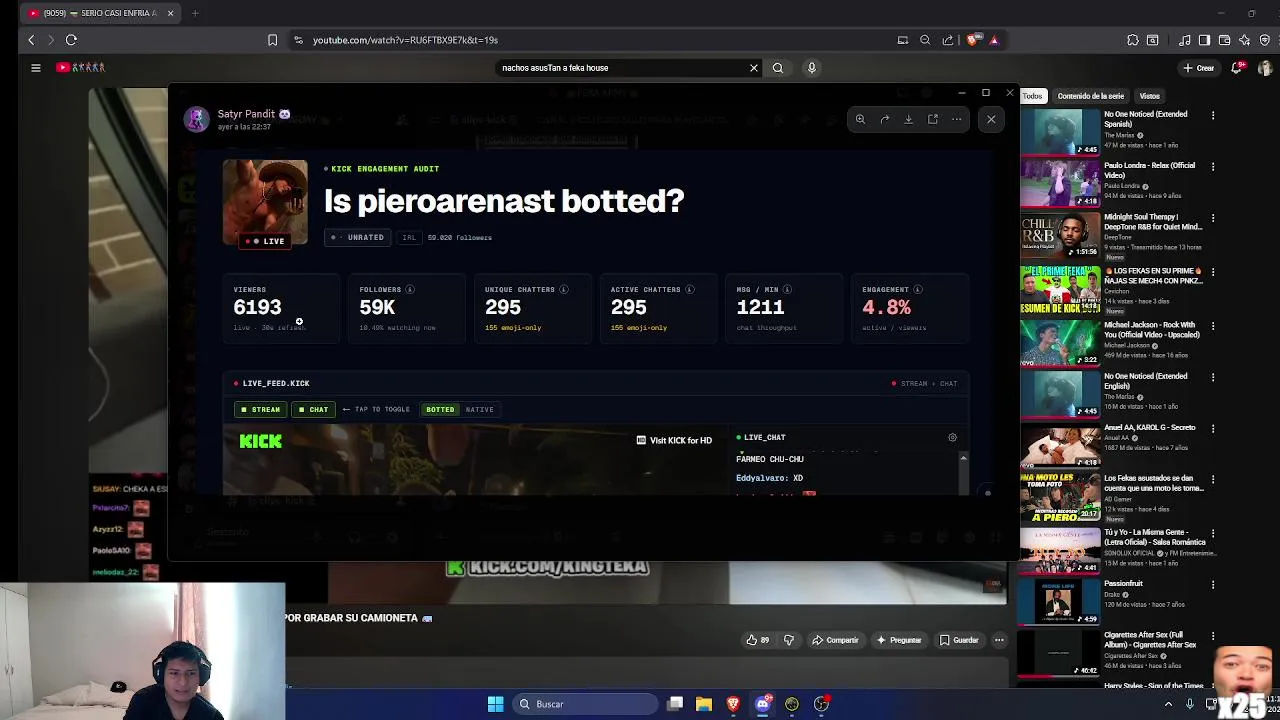The image size is (1280, 720).
Task: Go back in browser history
Action: coord(31,40)
